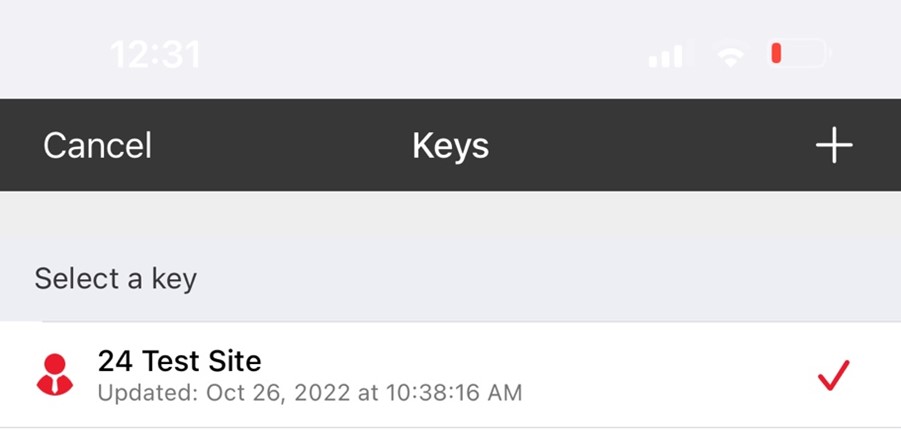Tap the Wi-Fi status icon
The width and height of the screenshot is (901, 444).
tap(730, 56)
